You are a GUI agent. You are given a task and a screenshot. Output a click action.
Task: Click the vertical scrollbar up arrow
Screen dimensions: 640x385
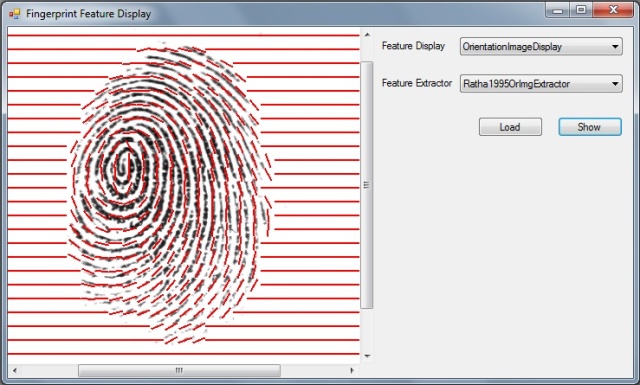click(367, 35)
